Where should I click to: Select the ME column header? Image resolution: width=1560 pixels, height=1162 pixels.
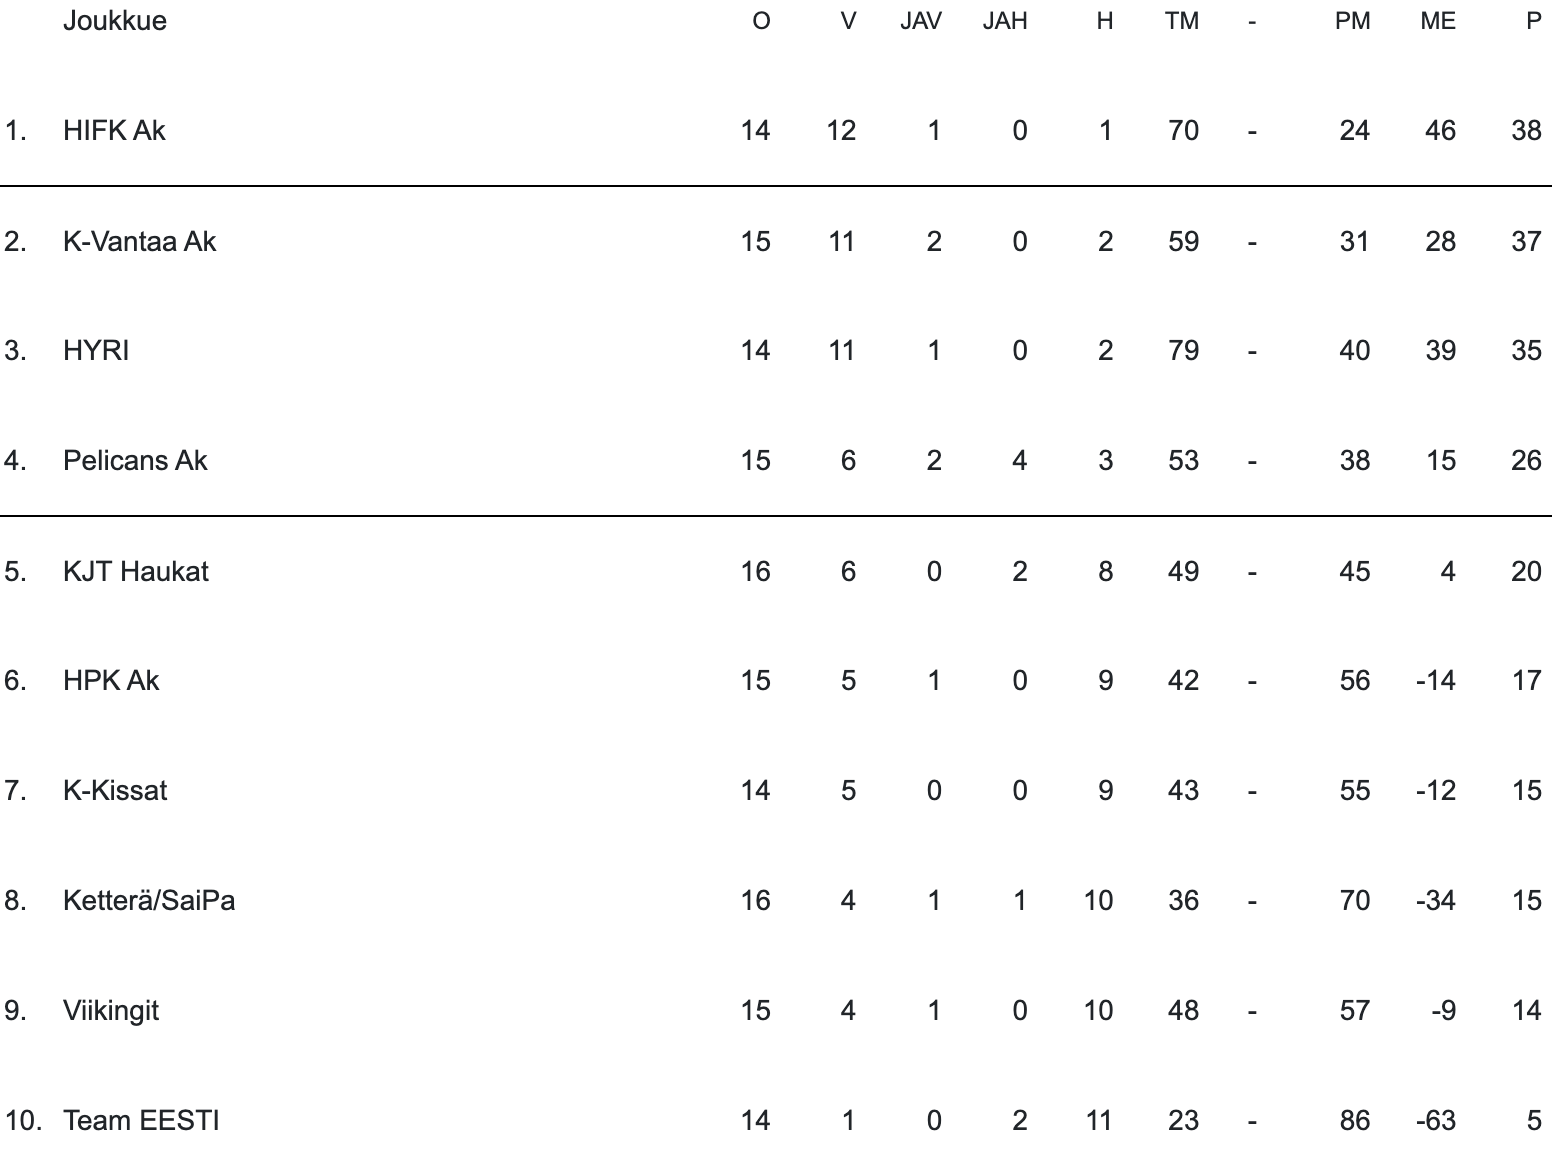tap(1438, 21)
